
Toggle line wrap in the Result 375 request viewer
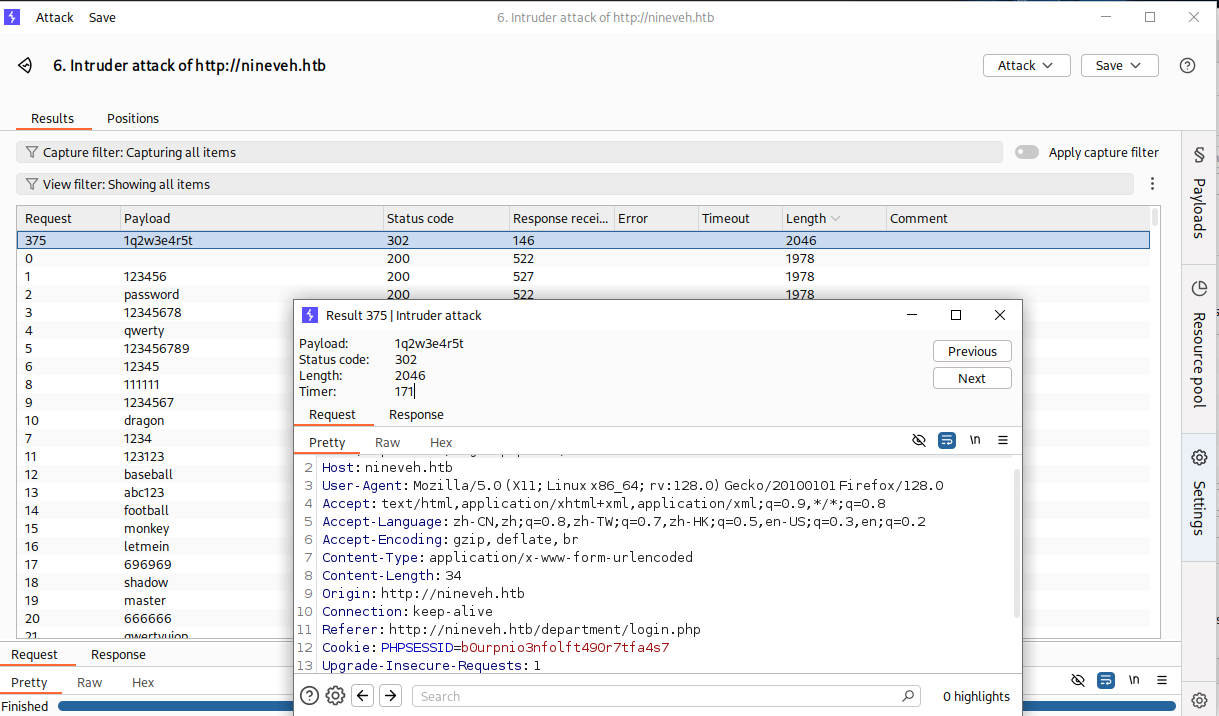[x=947, y=440]
